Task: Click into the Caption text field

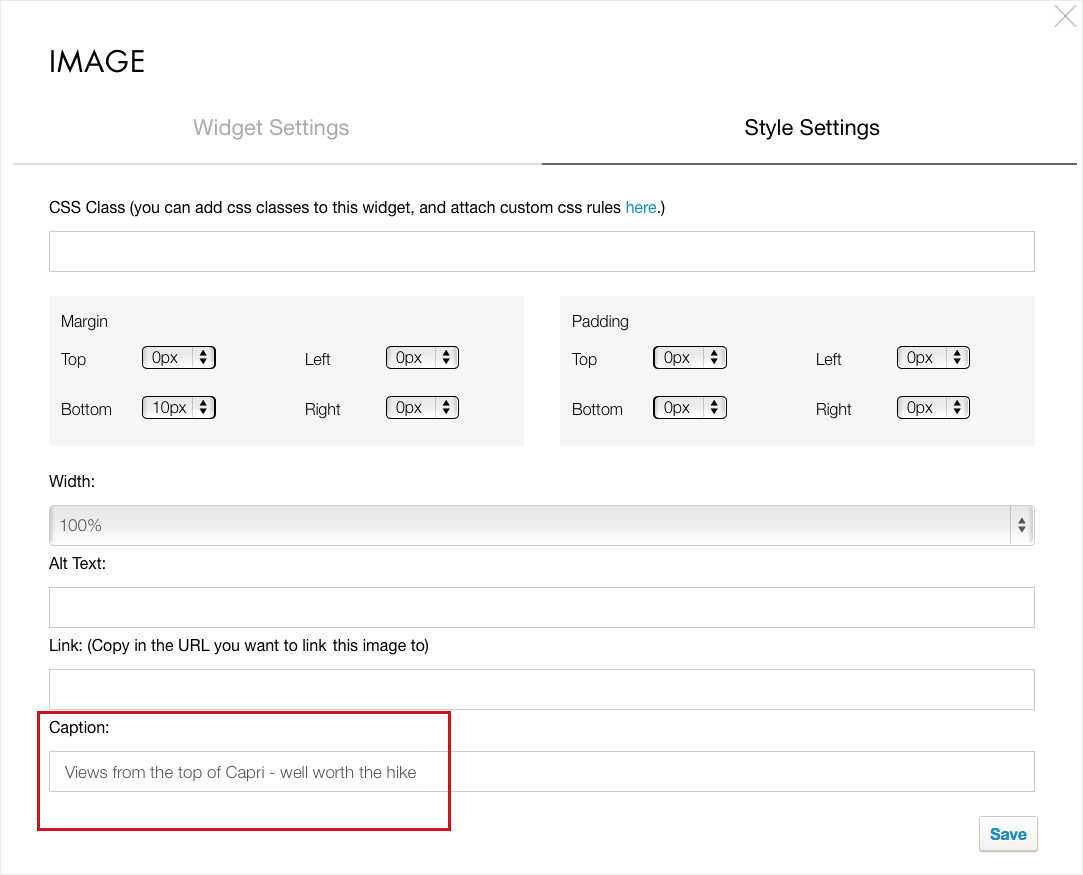Action: (542, 771)
